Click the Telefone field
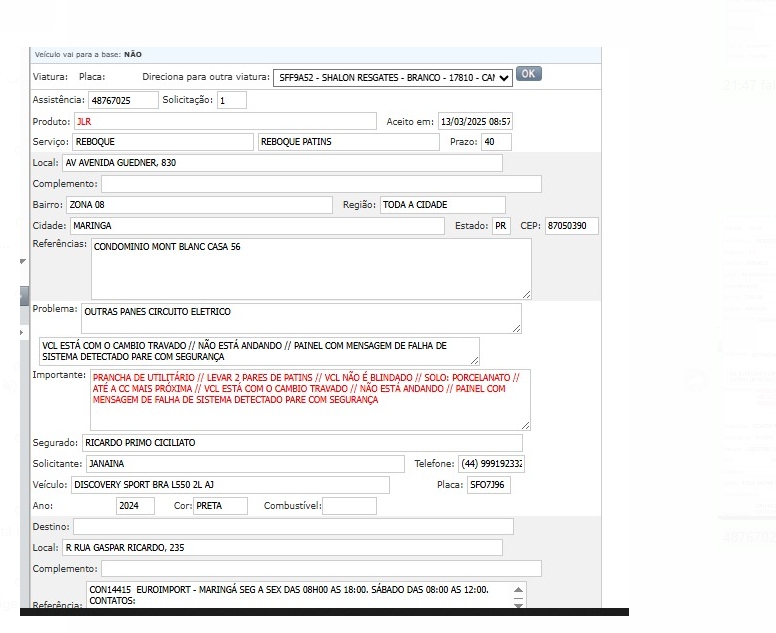 pos(491,464)
